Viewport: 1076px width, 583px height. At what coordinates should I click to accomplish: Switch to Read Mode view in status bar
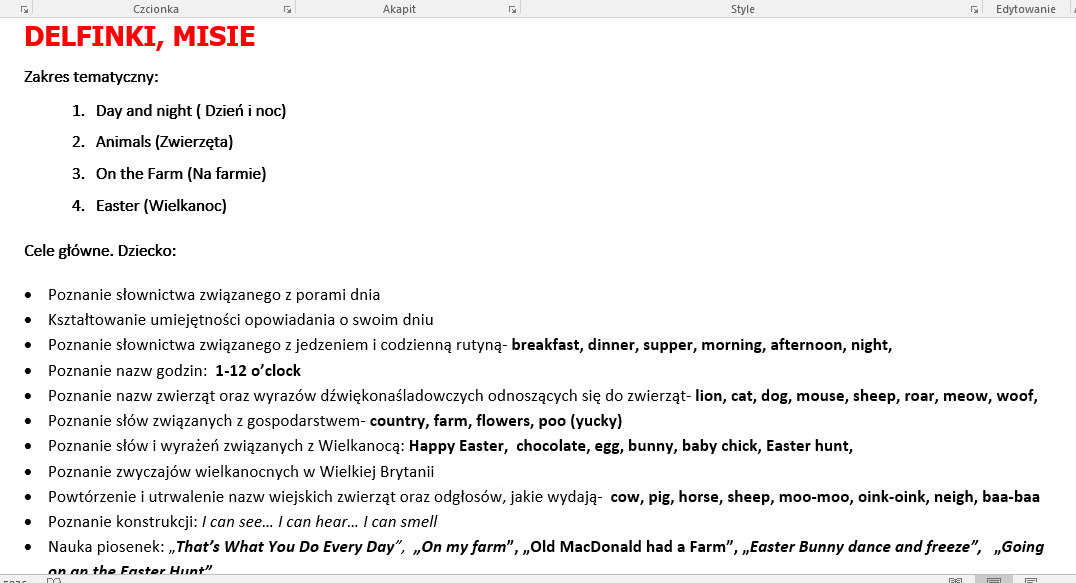tap(955, 579)
